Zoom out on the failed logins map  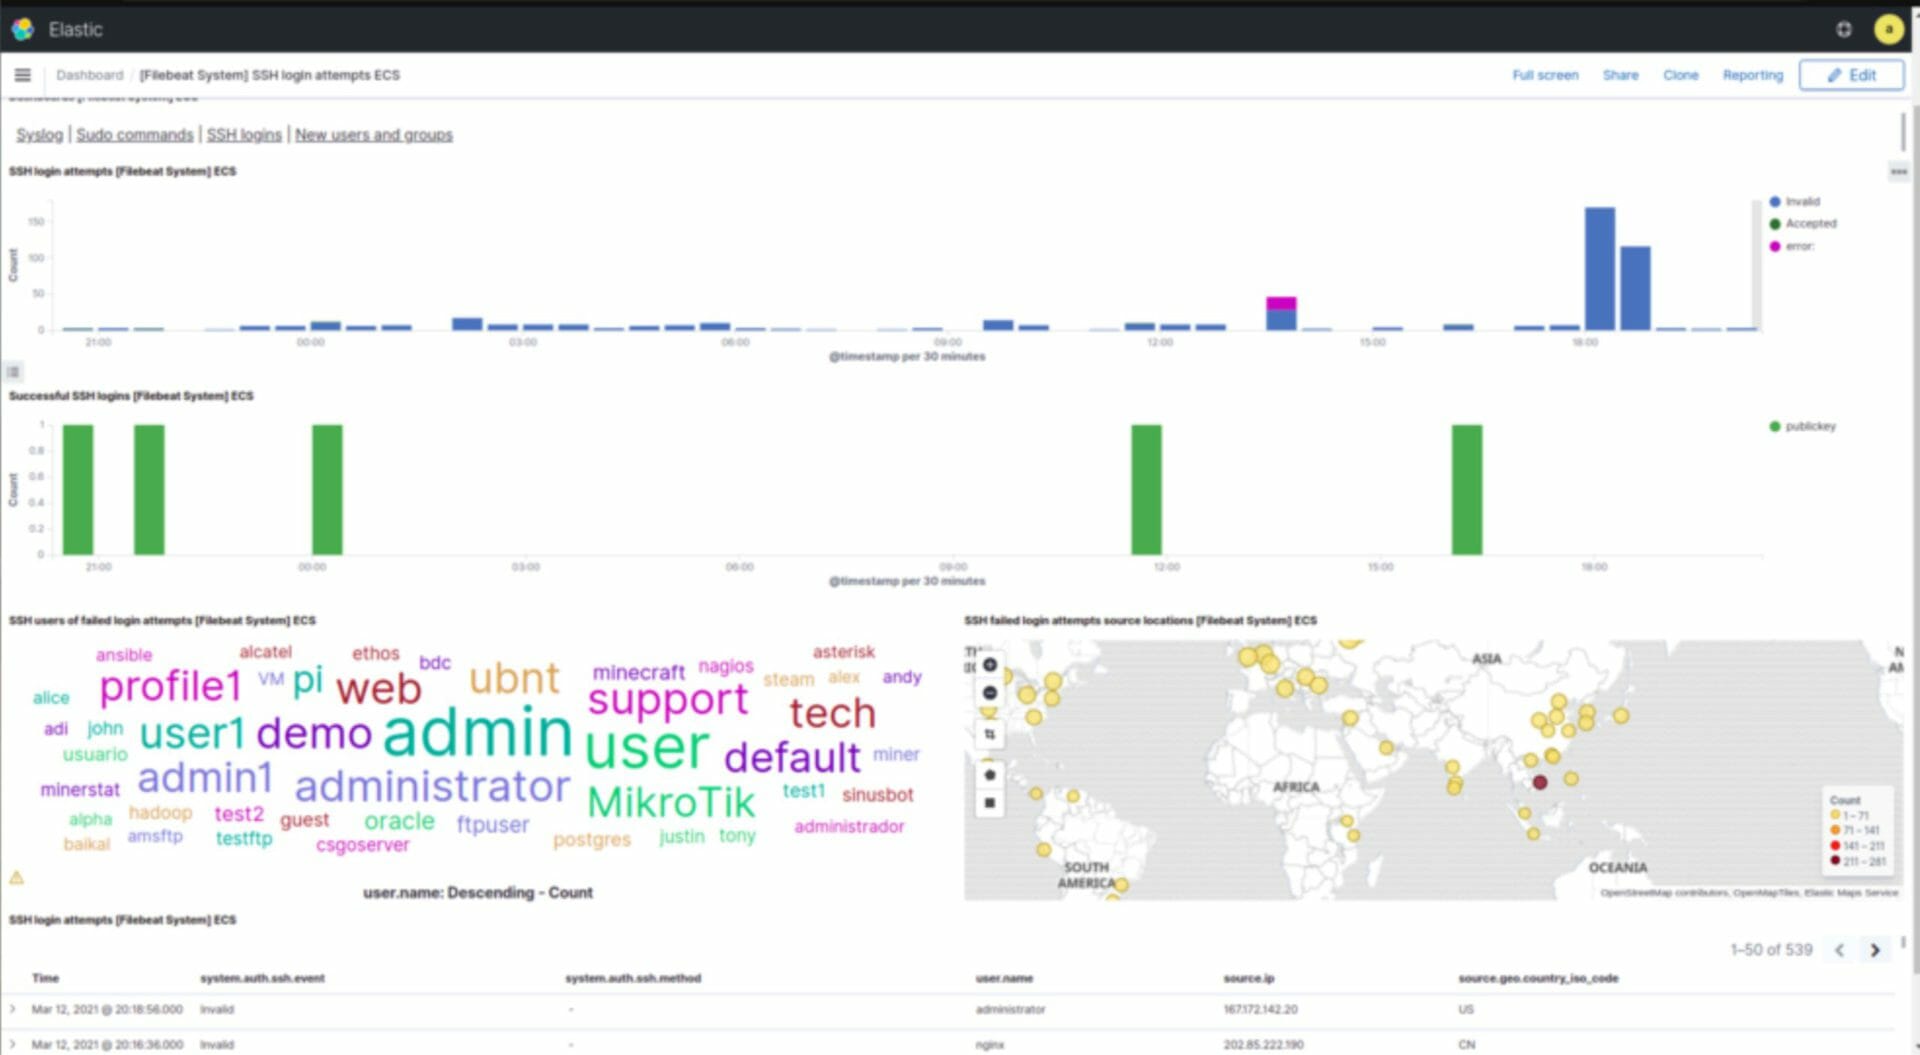coord(989,693)
